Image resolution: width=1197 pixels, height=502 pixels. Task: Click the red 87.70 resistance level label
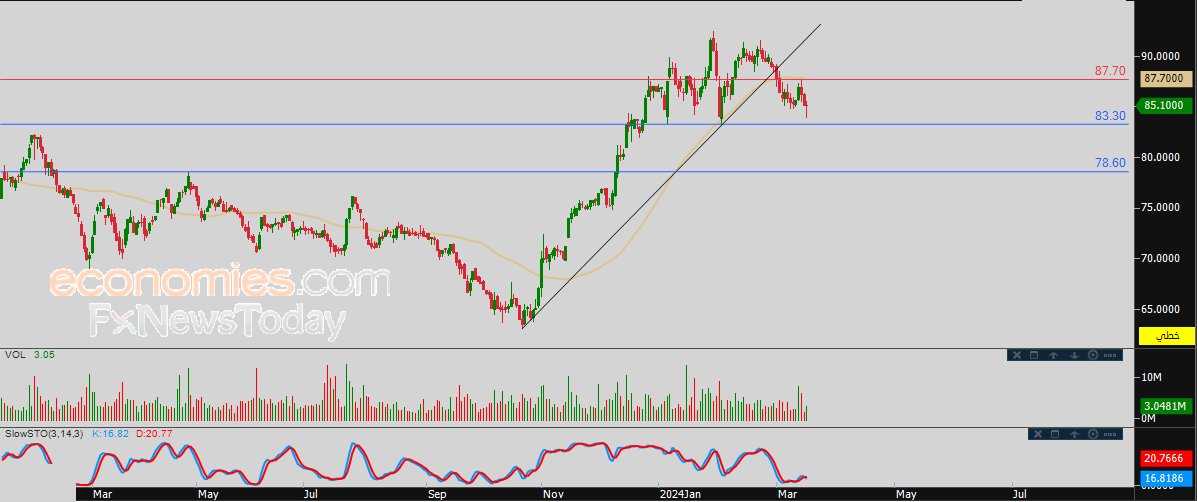click(x=1110, y=71)
